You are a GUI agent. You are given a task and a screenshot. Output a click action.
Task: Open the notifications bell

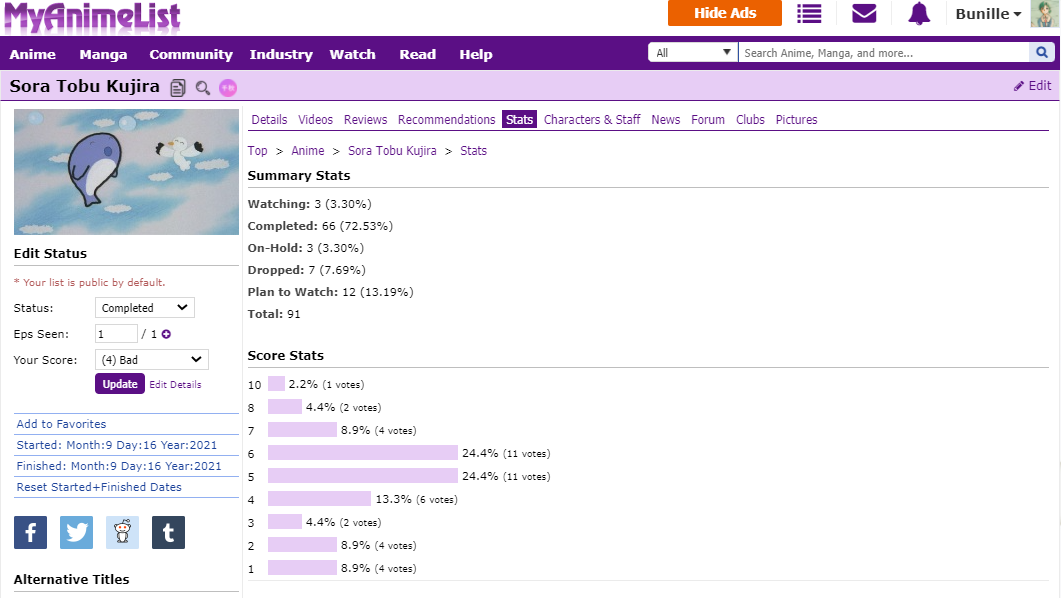919,13
